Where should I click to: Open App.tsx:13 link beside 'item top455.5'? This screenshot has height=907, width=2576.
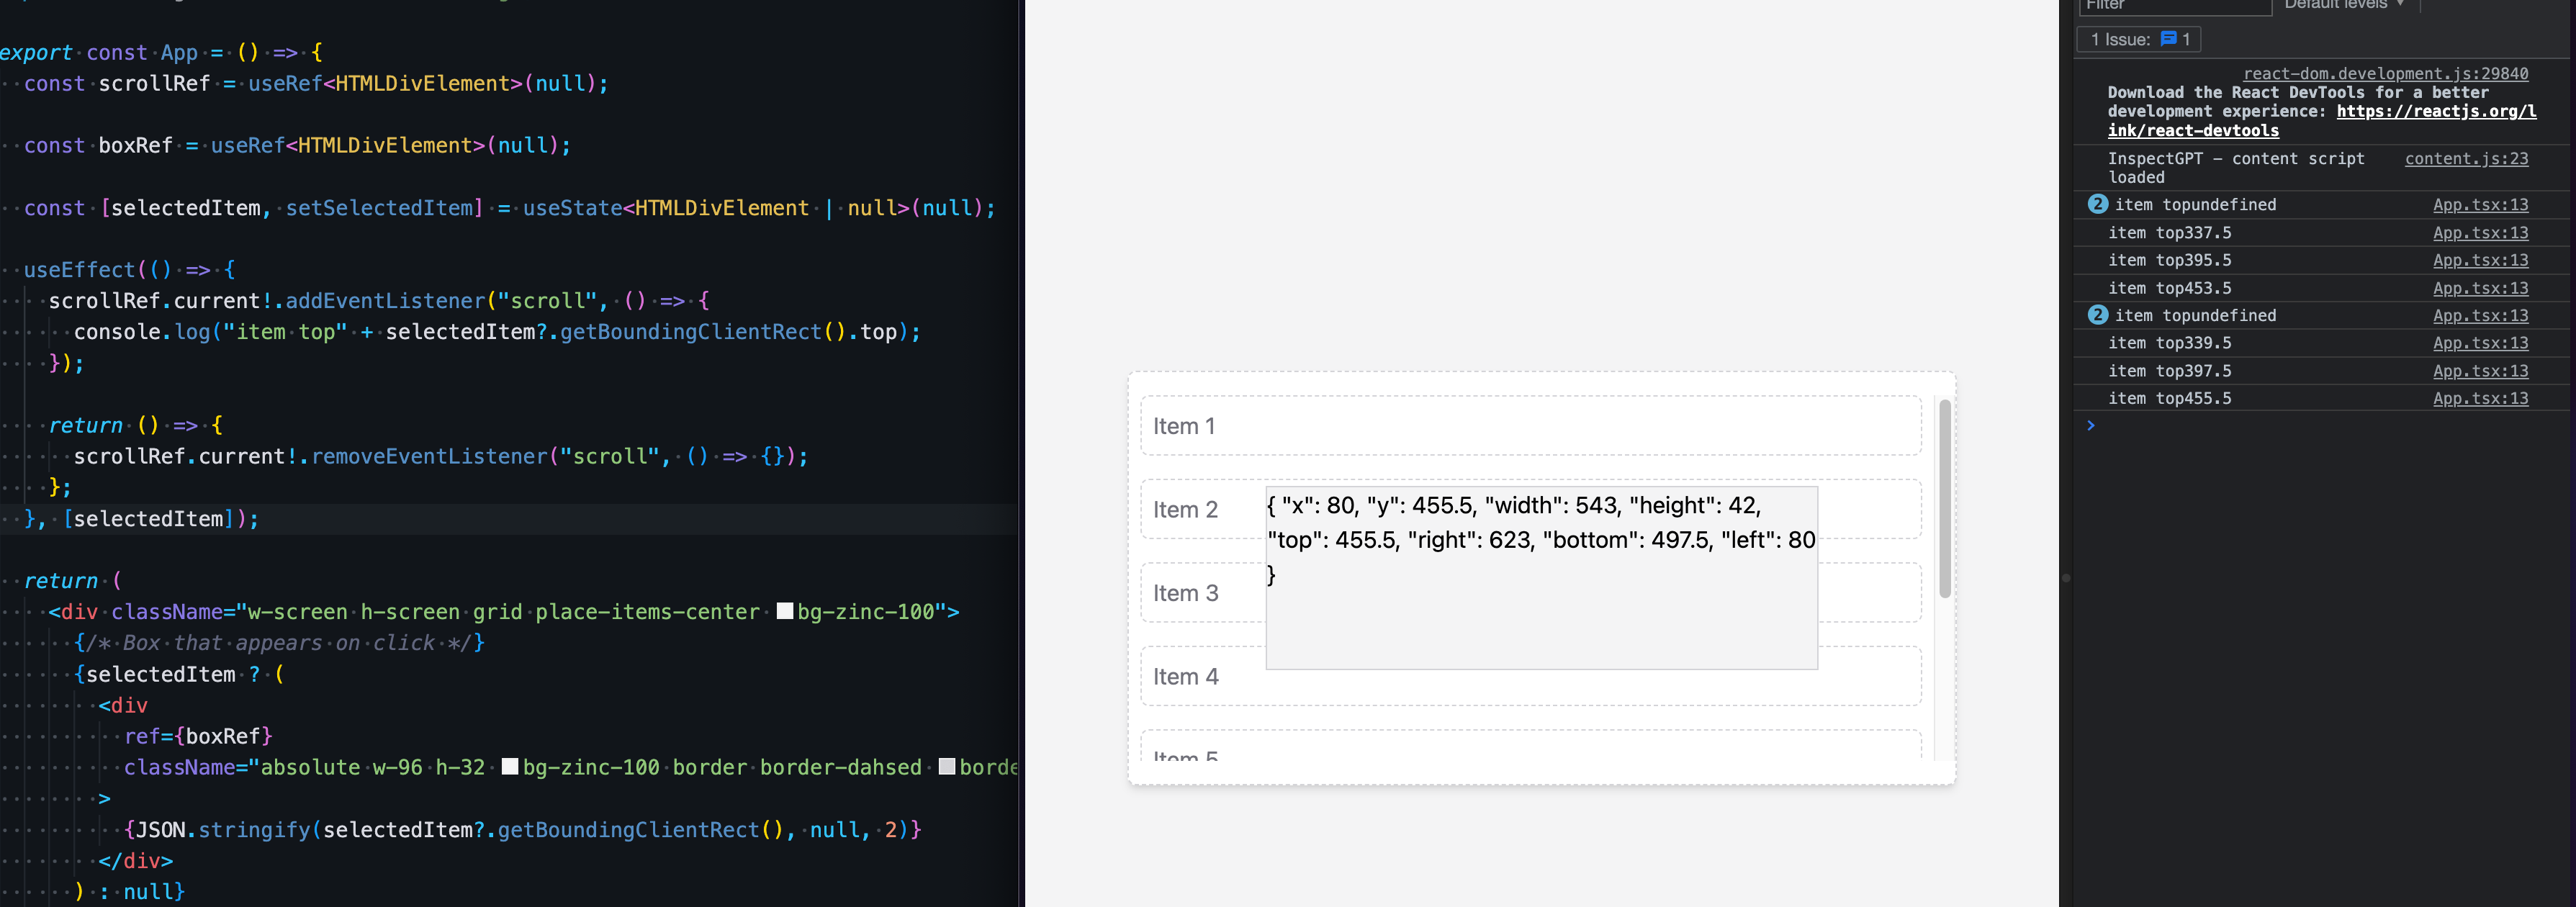2480,398
